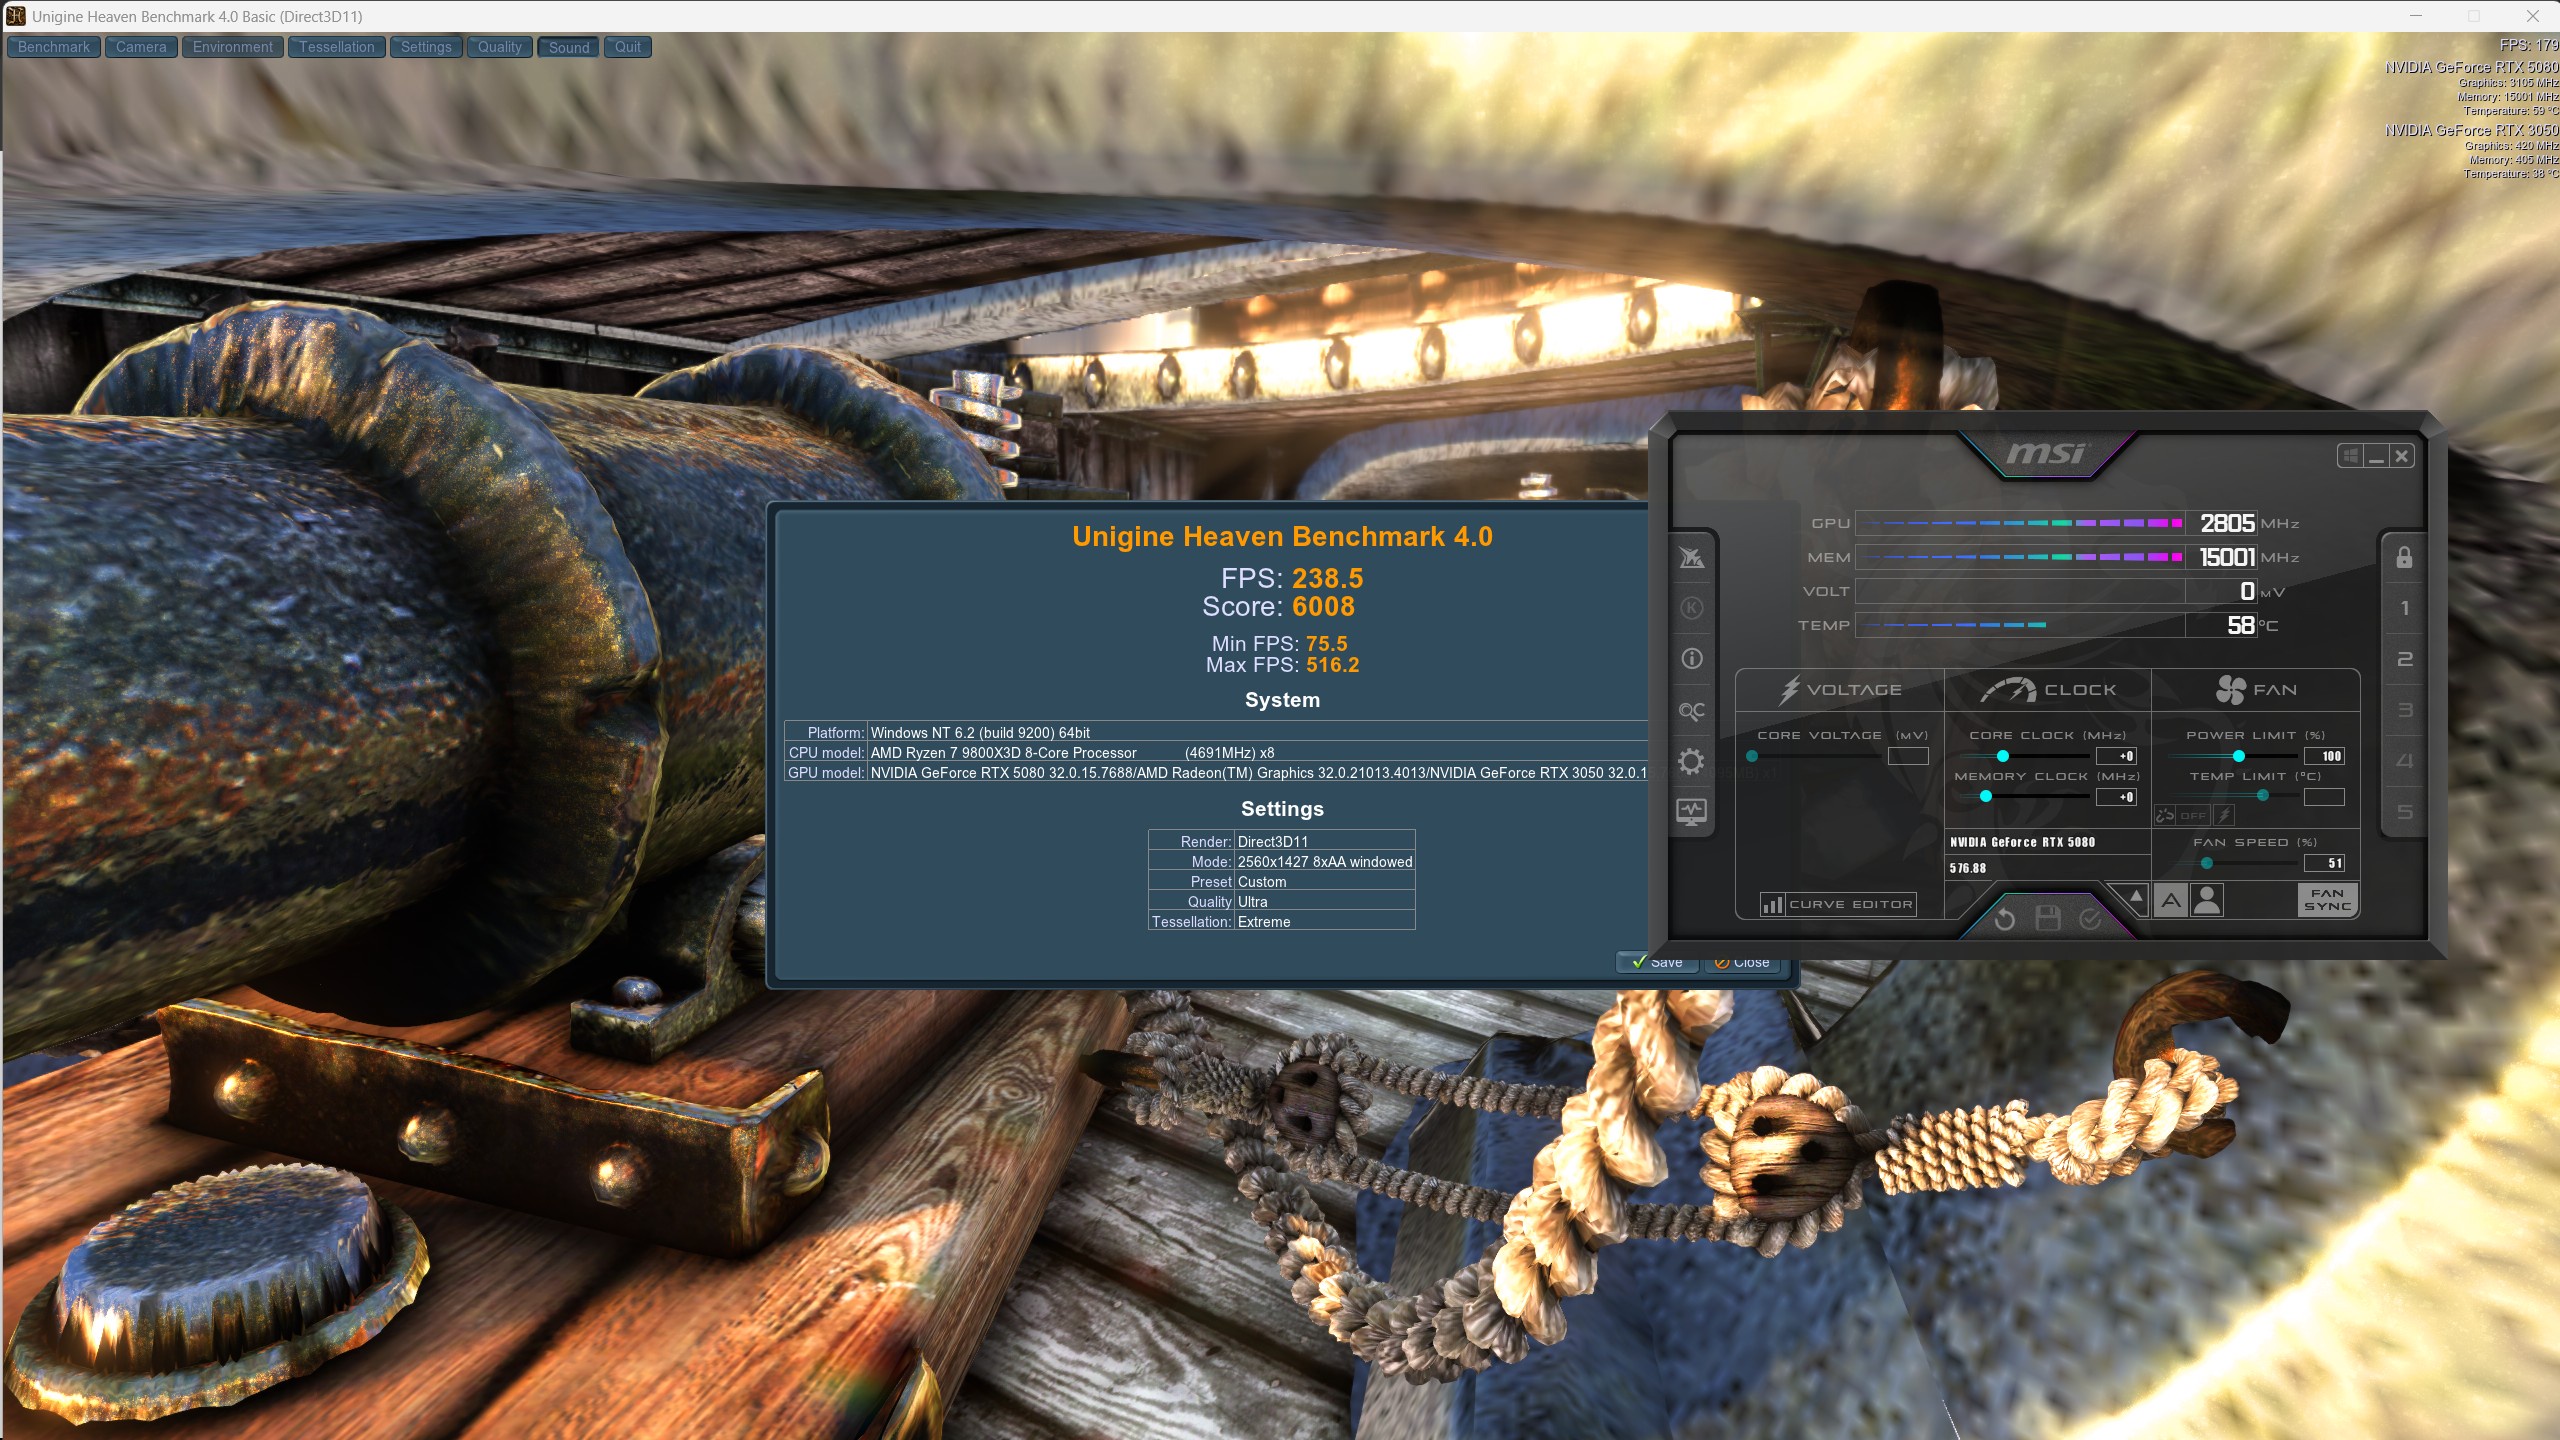Viewport: 2560px width, 1440px height.
Task: Toggle the Windows startup icon in Afterburner
Action: pos(2350,456)
